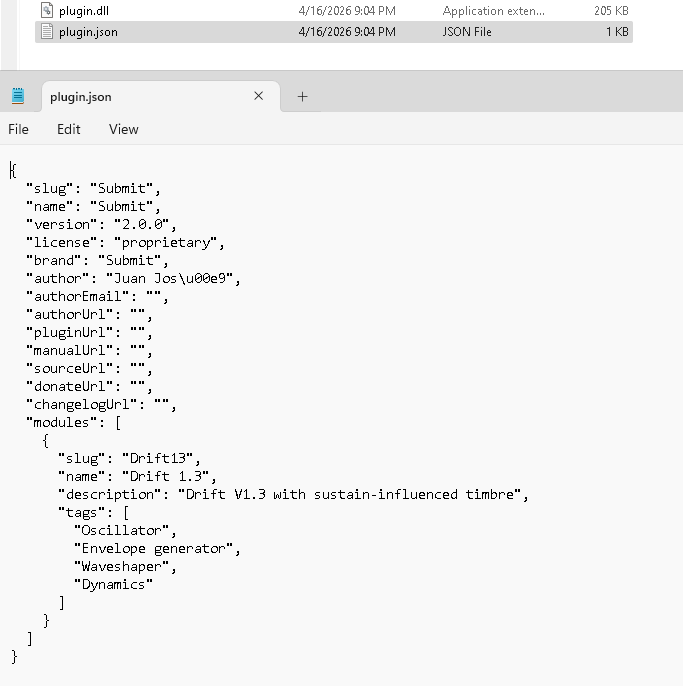The width and height of the screenshot is (683, 686).
Task: Place cursor on the "version" line
Action: click(100, 224)
